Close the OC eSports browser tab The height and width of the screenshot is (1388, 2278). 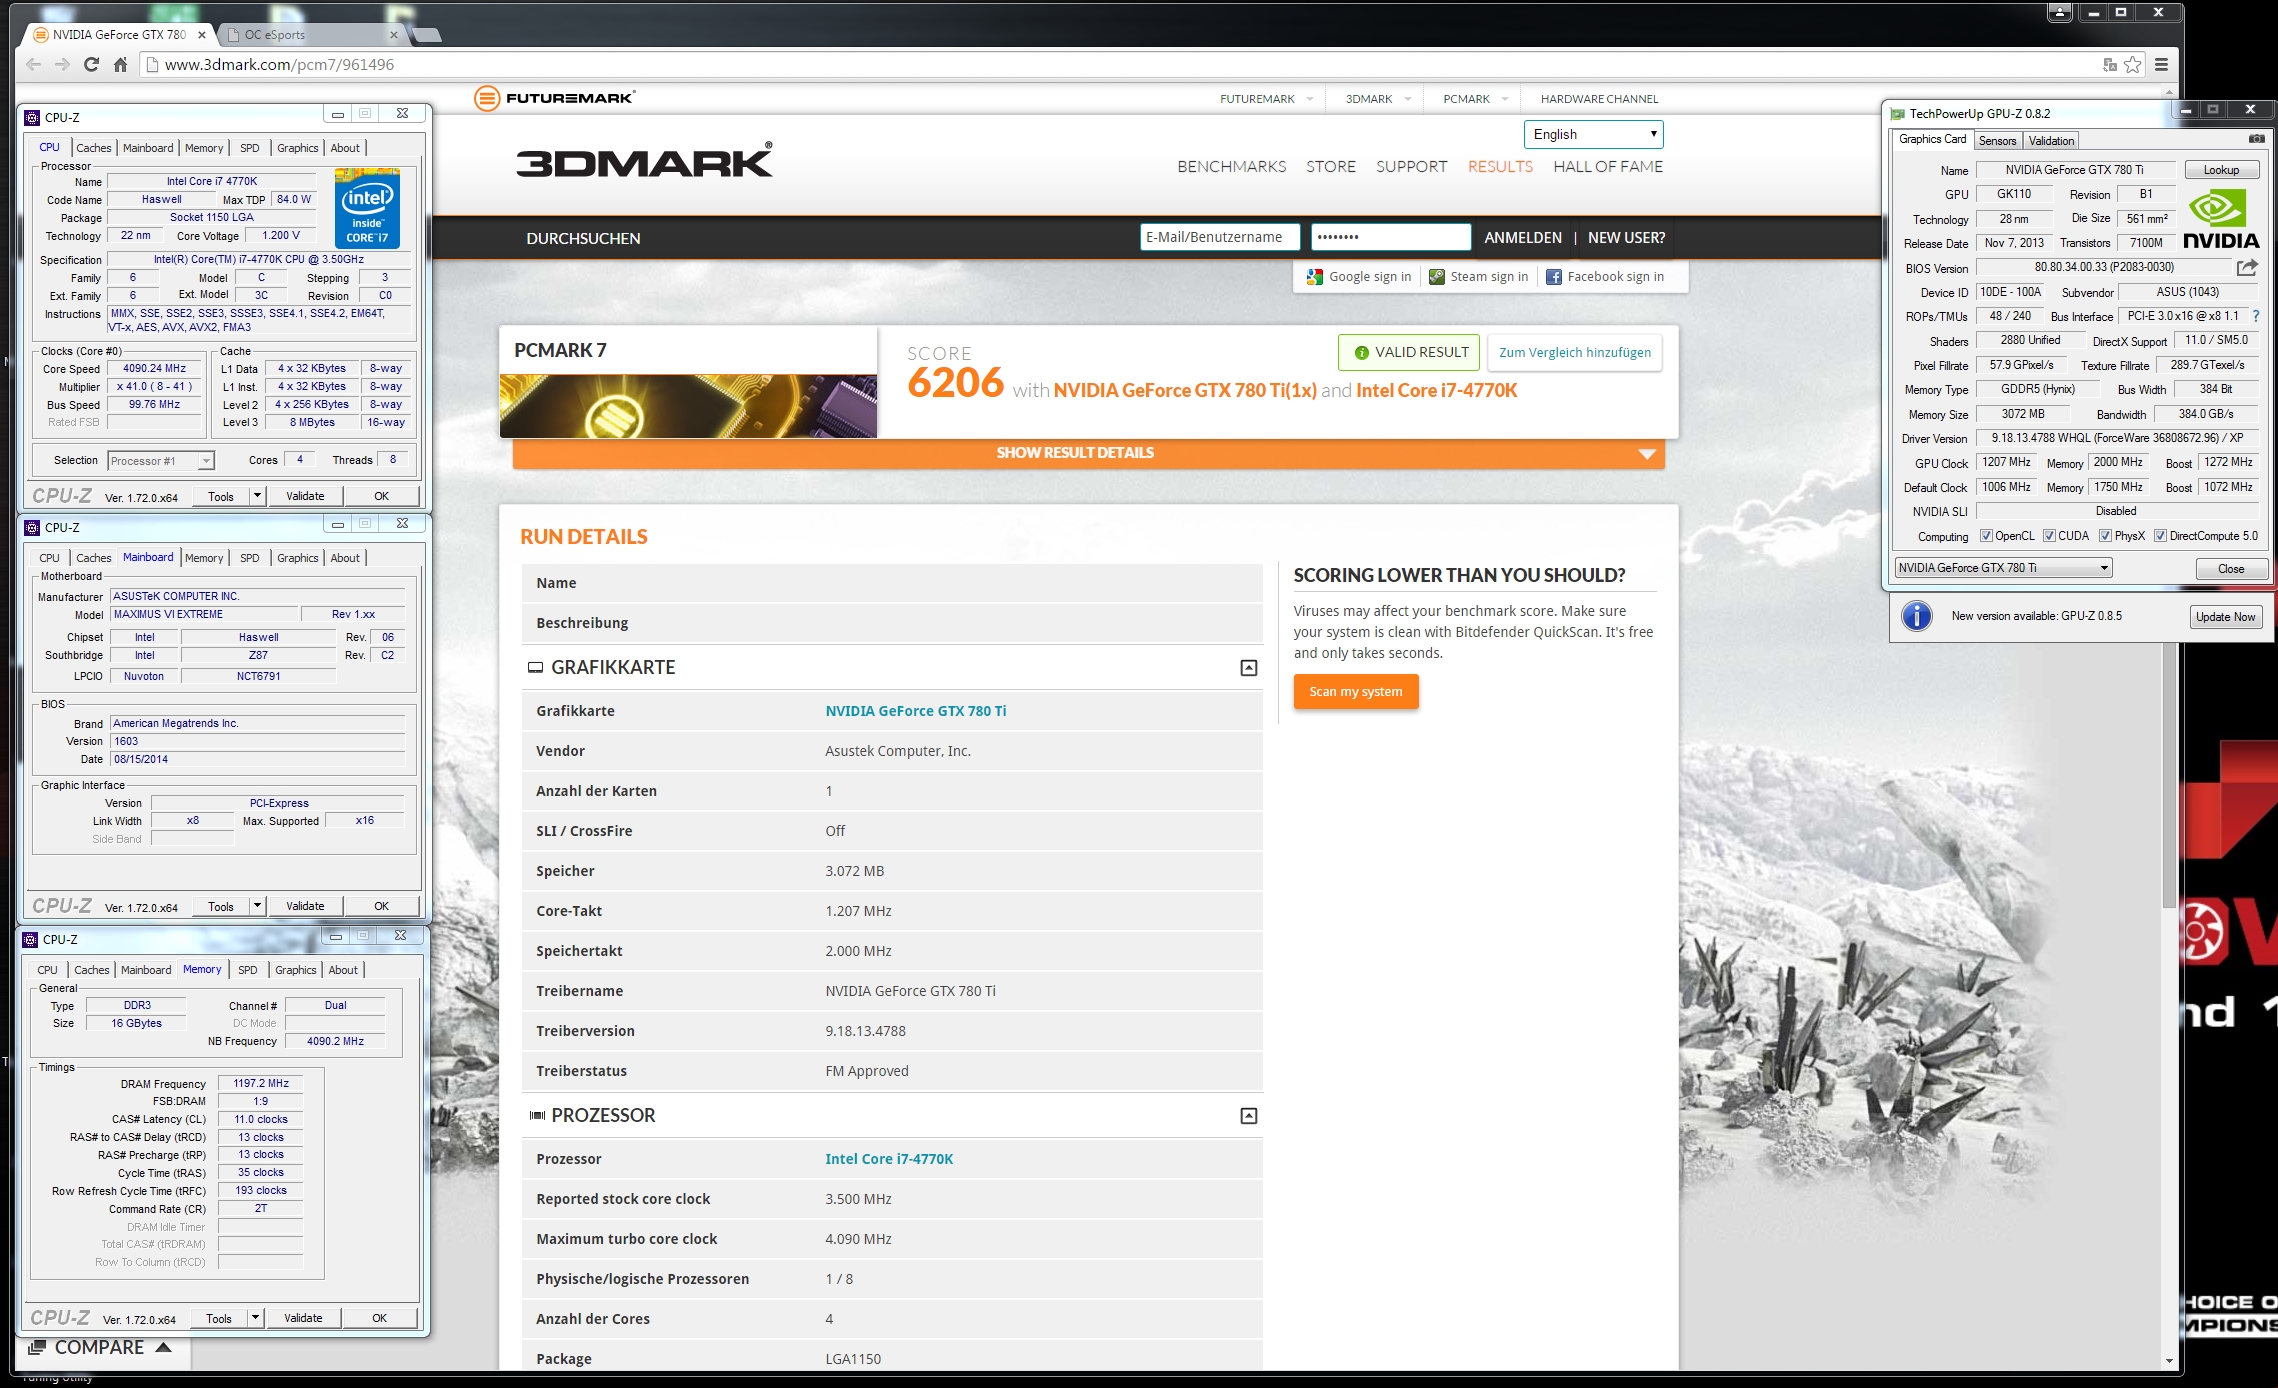pyautogui.click(x=393, y=35)
